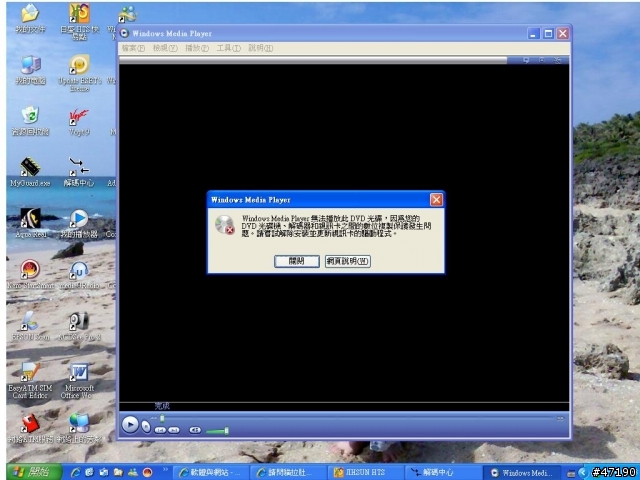The image size is (640, 480).
Task: Minimize the Windows Media Player window
Action: coord(533,33)
